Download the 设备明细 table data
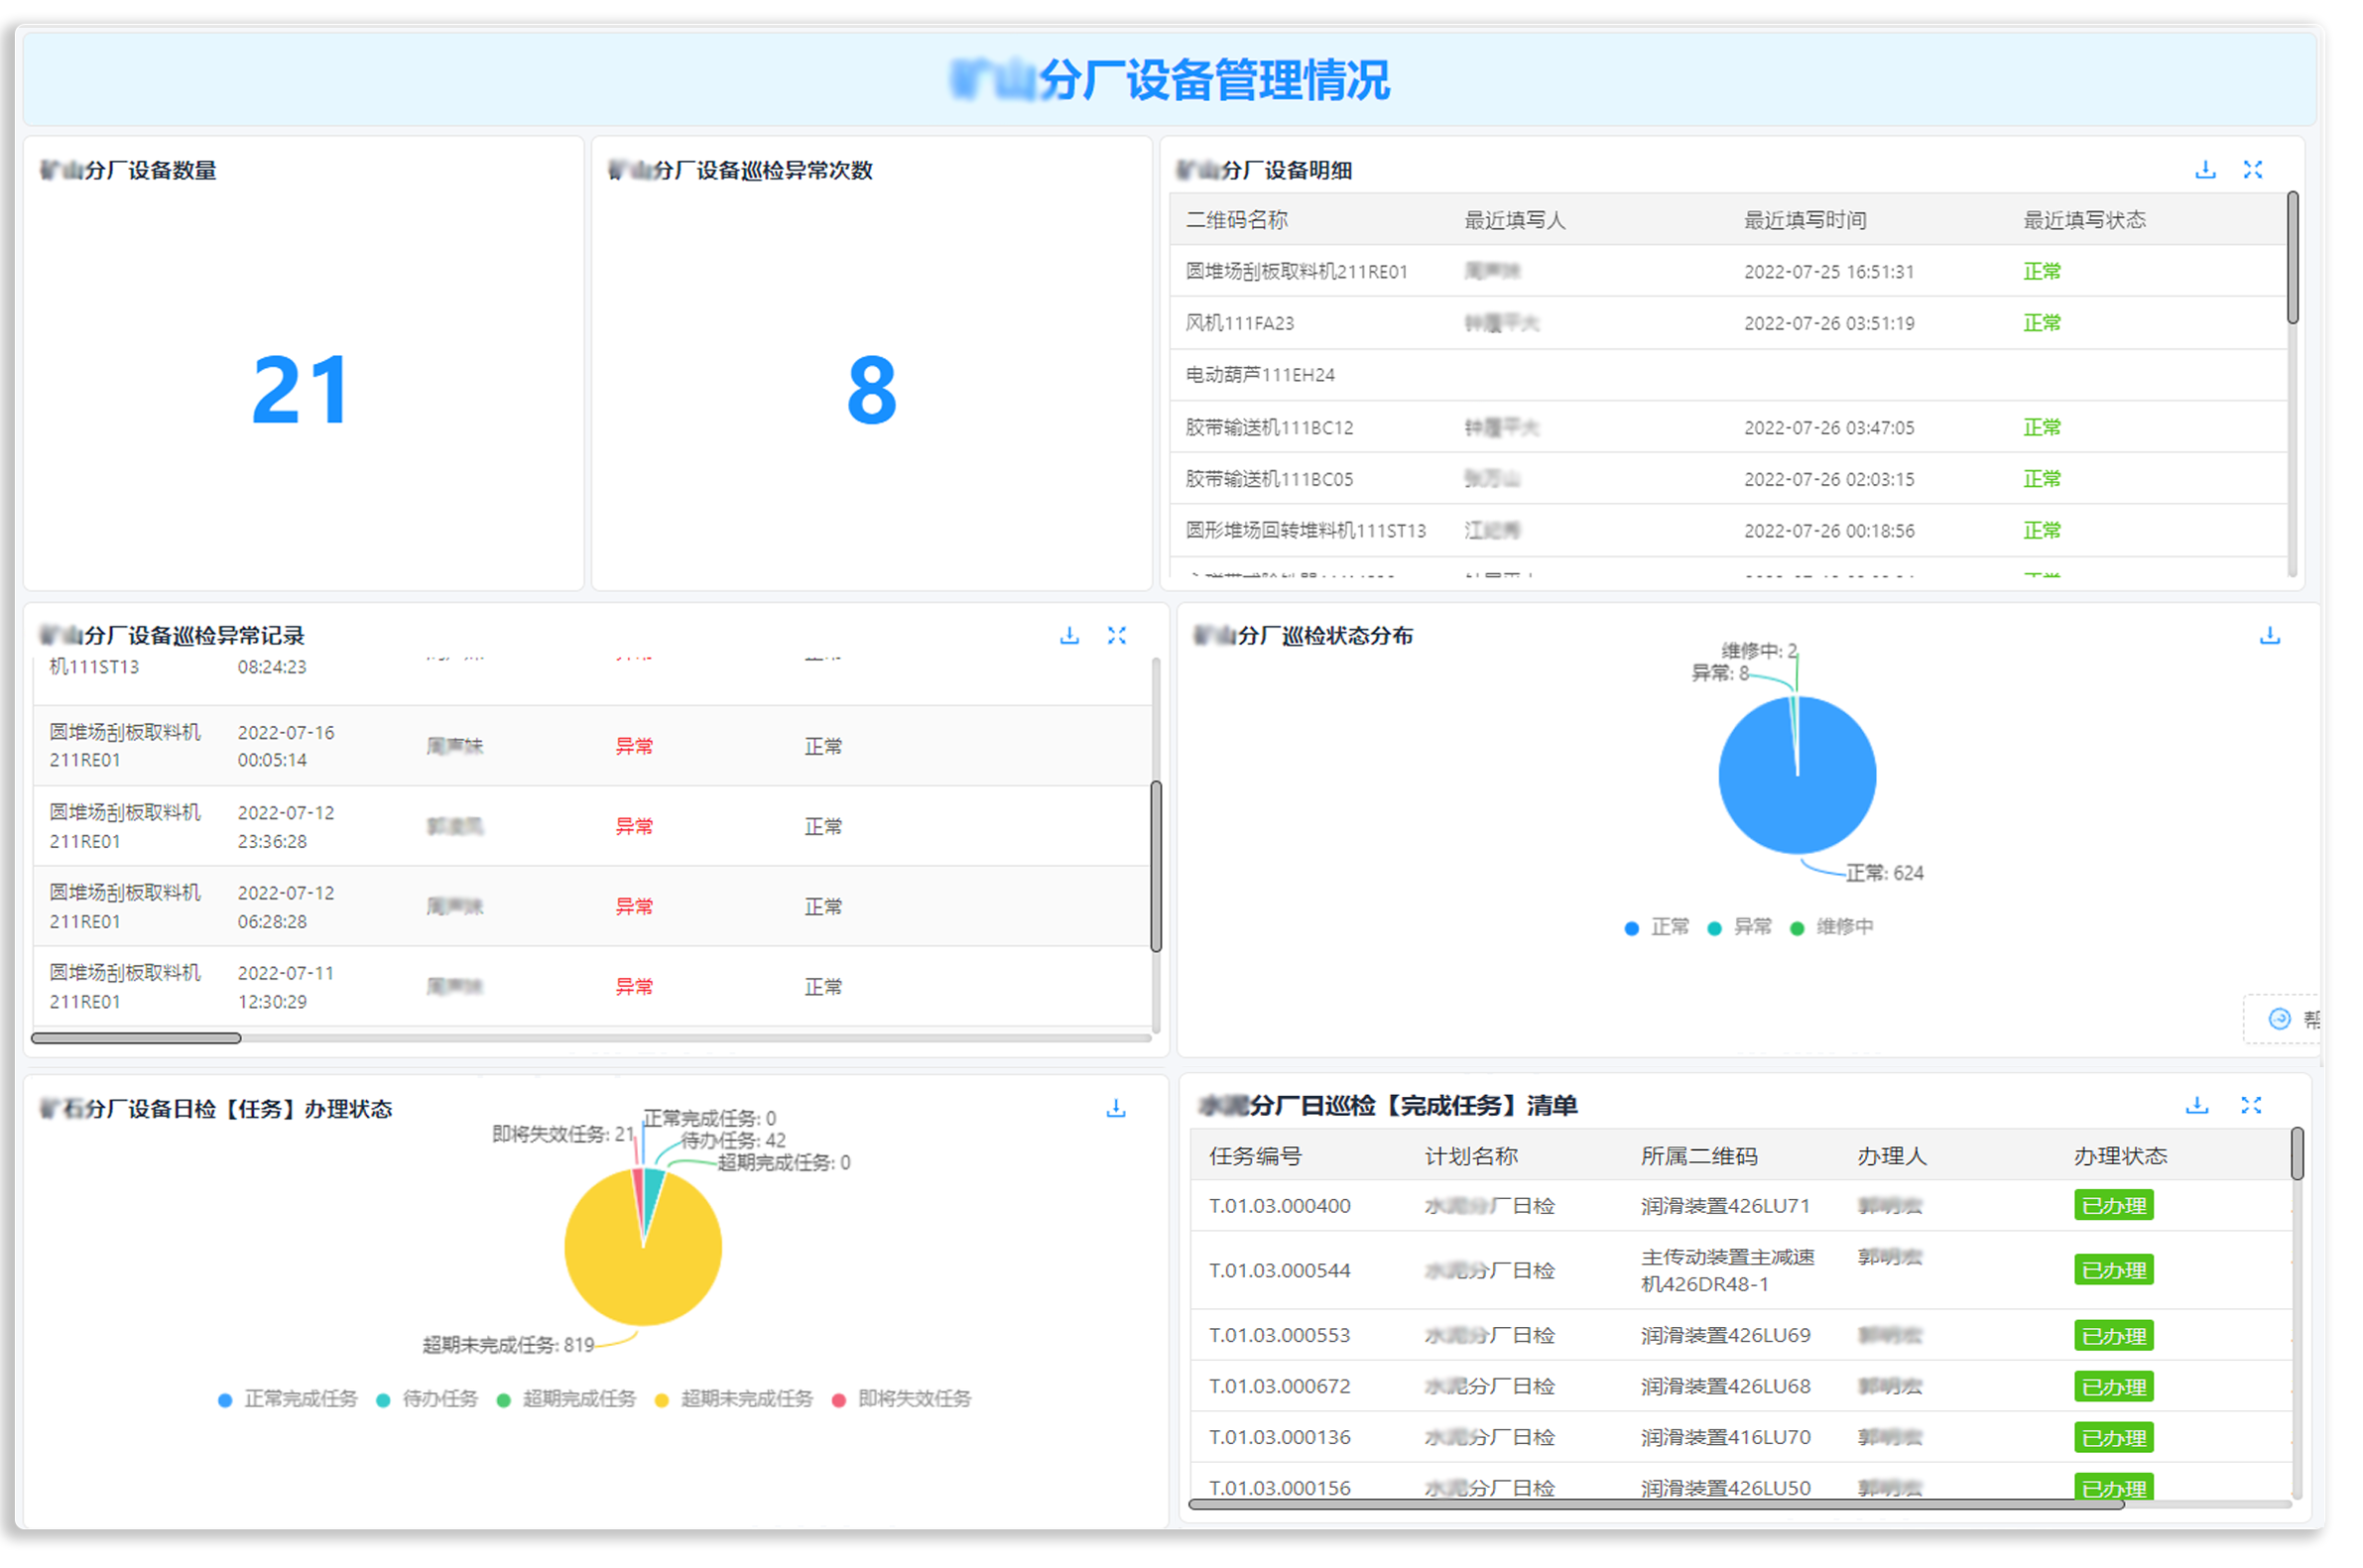2363x1568 pixels. click(2204, 169)
